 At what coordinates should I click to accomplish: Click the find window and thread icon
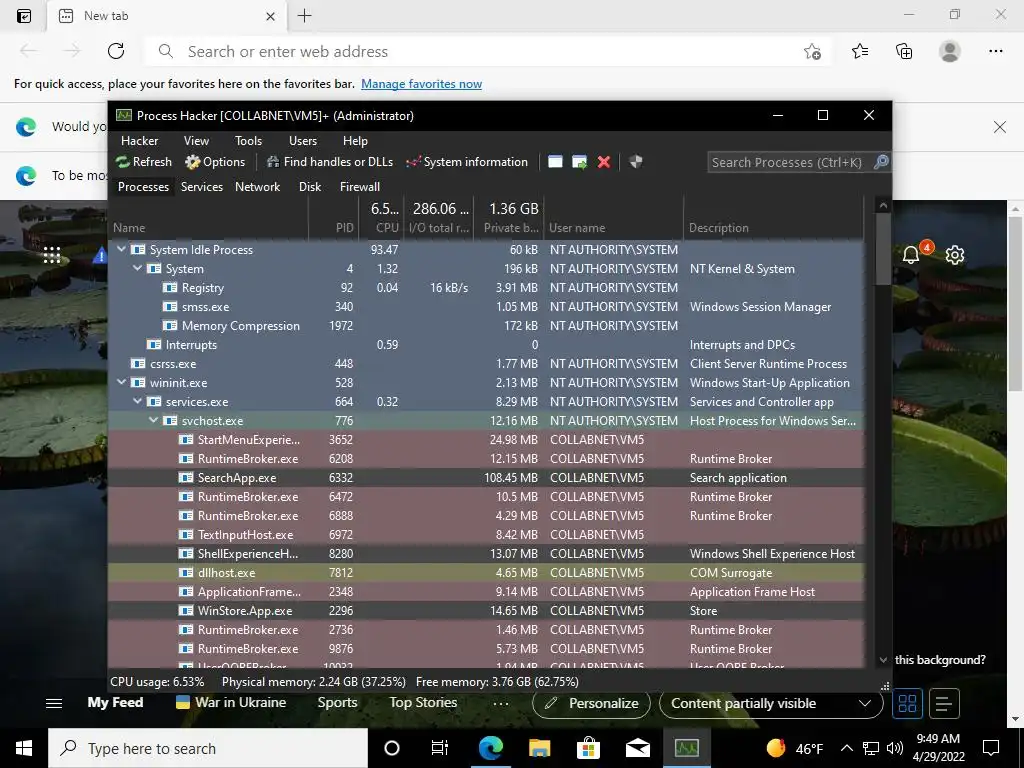(x=579, y=162)
